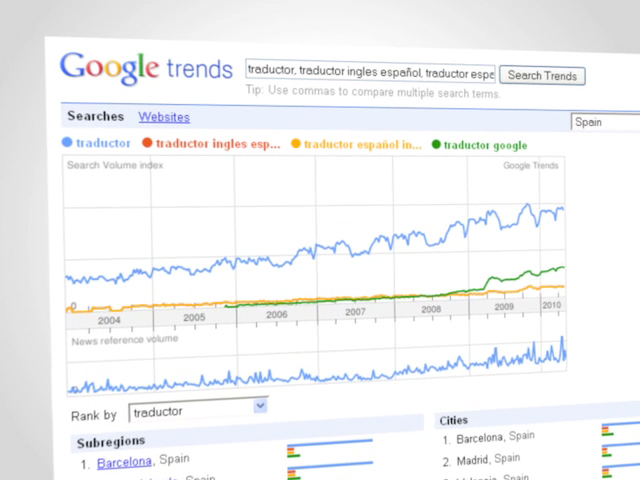
Task: Focus the search terms input field
Action: point(370,71)
